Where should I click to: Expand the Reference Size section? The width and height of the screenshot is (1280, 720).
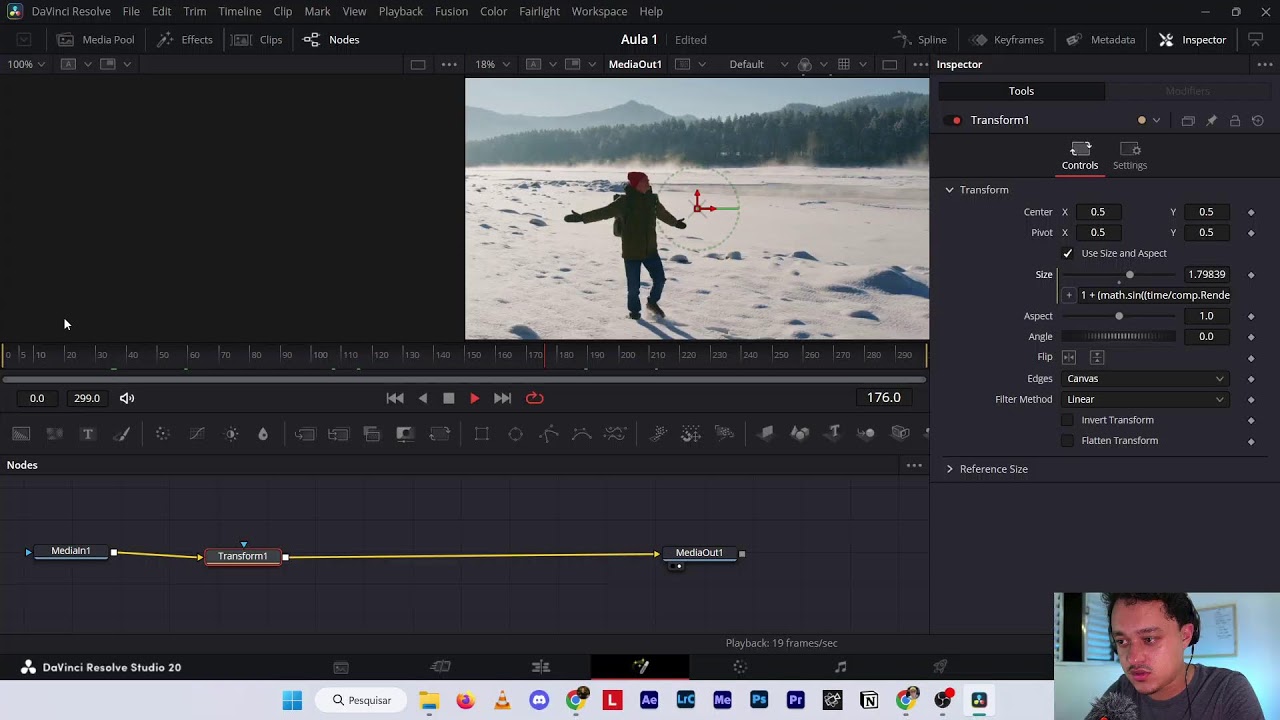950,469
